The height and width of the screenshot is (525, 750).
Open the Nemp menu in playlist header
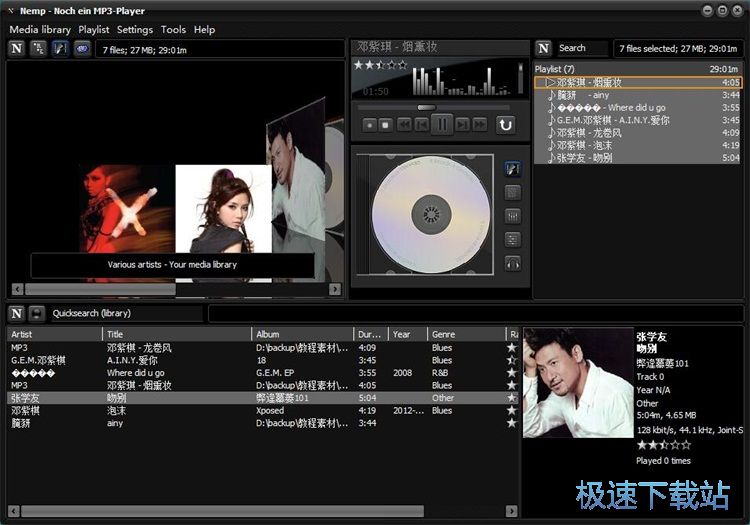click(x=543, y=48)
